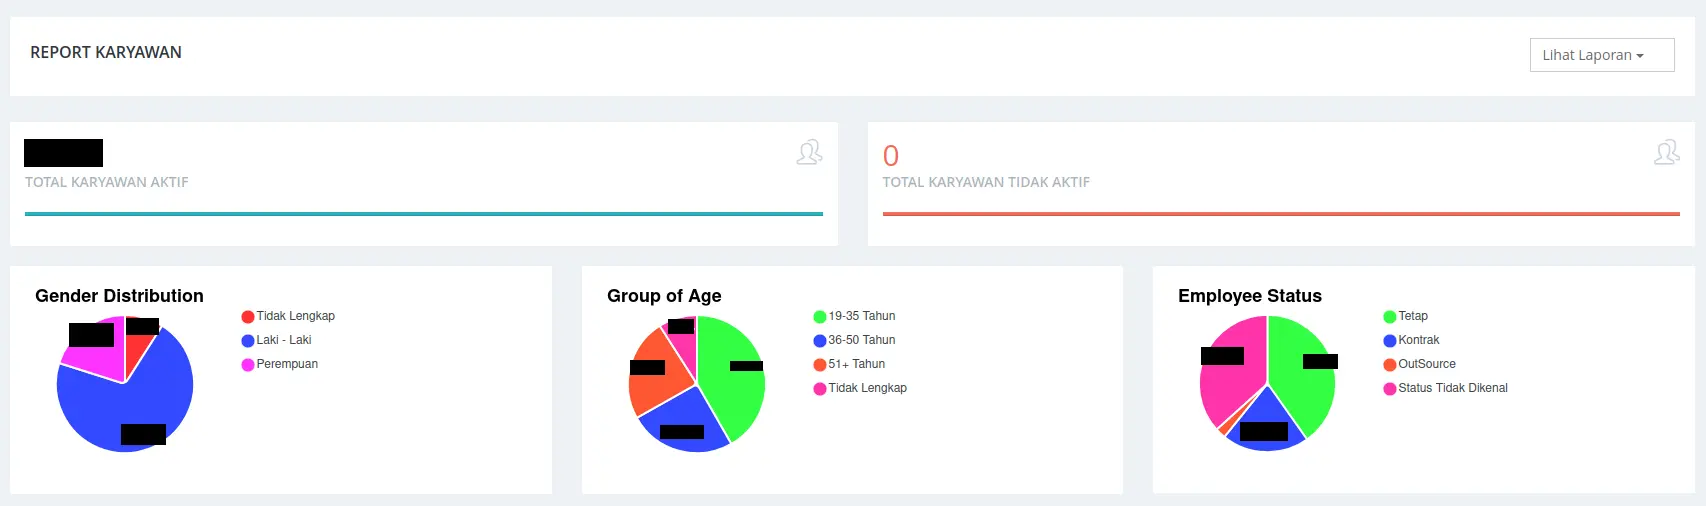The image size is (1706, 506).
Task: Click the Gender Distribution chart title
Action: click(119, 296)
